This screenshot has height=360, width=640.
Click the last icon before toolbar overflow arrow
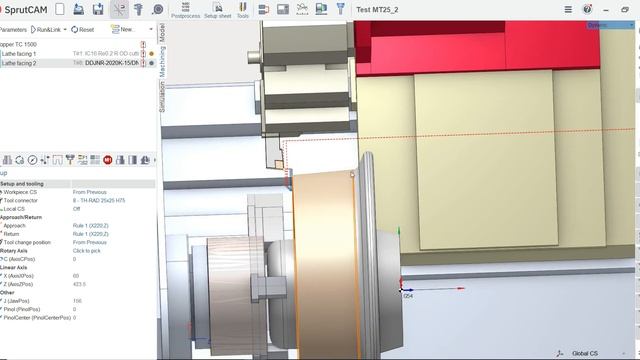[145, 160]
